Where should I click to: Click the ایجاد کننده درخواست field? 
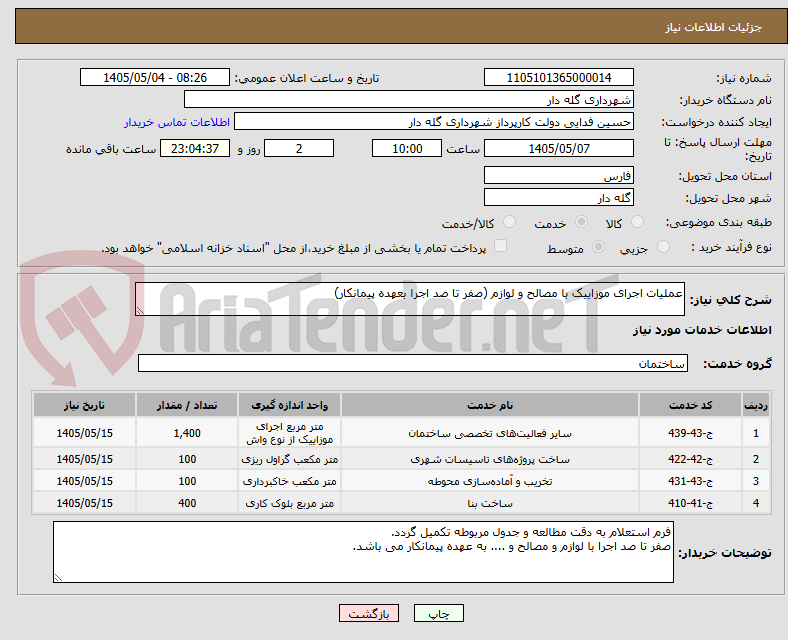pyautogui.click(x=434, y=122)
